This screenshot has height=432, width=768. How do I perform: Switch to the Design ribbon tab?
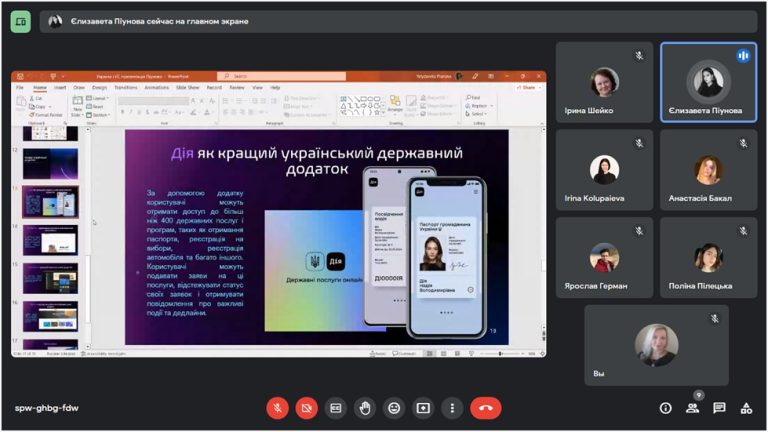pos(99,88)
